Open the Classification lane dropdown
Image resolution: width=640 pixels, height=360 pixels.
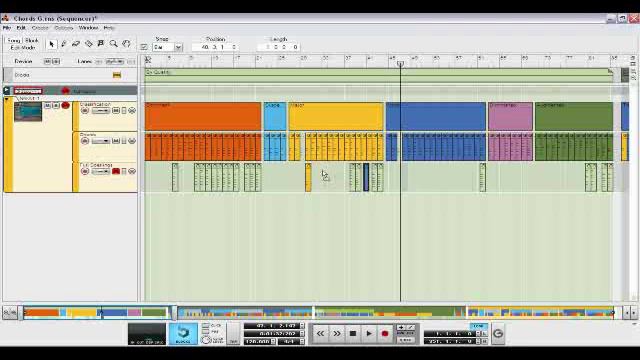(x=101, y=111)
